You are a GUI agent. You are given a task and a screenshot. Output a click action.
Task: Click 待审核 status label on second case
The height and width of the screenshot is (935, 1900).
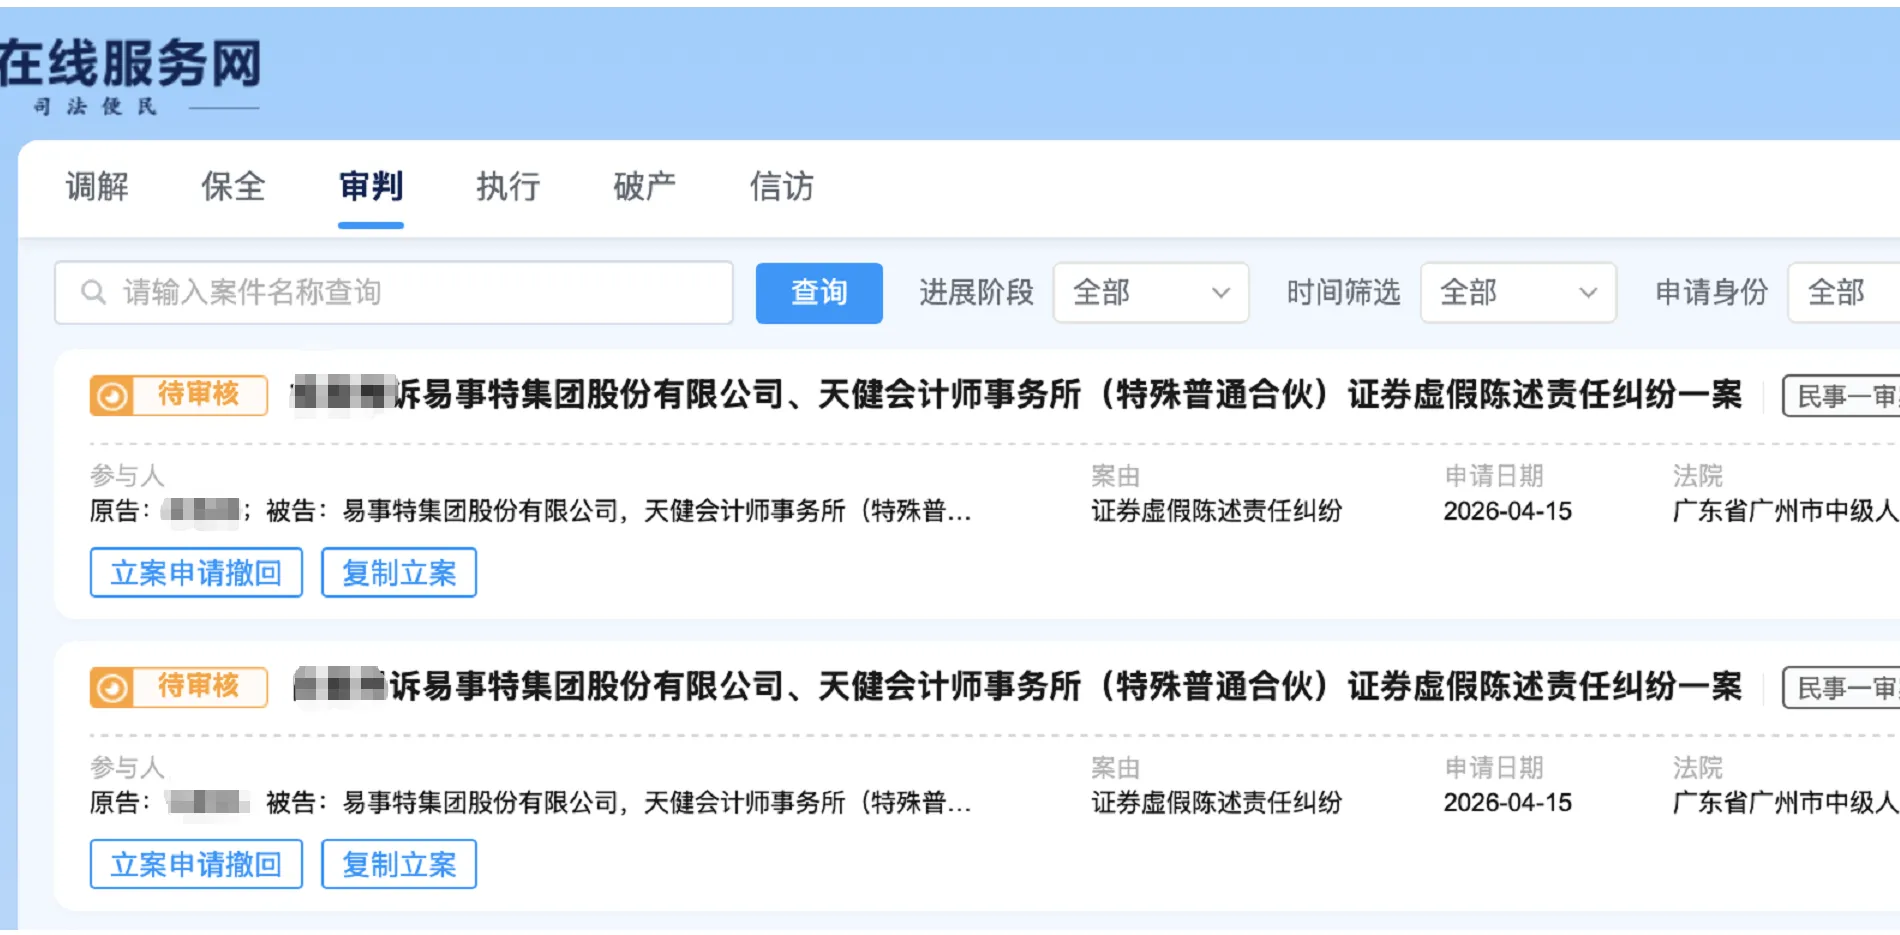click(x=199, y=686)
